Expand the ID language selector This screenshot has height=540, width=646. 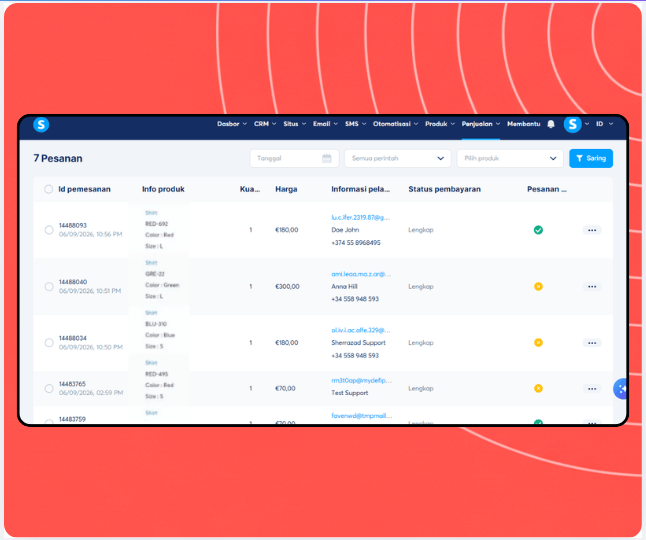point(604,124)
